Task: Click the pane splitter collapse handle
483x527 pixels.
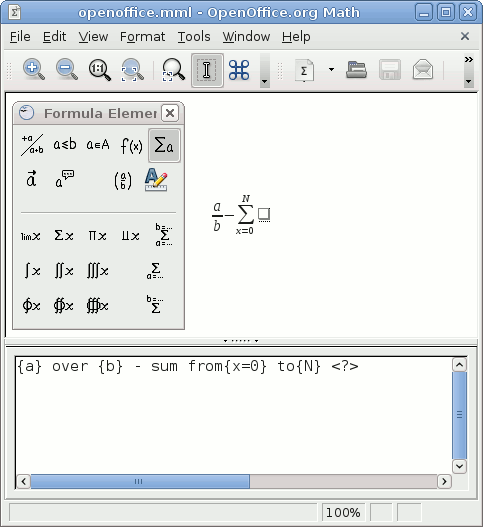Action: pyautogui.click(x=241, y=341)
